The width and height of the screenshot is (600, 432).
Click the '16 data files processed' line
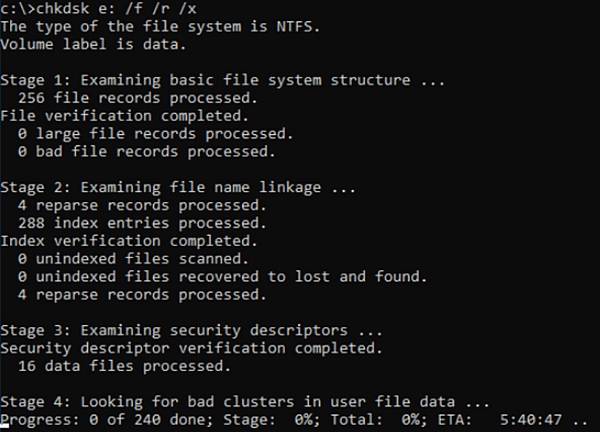point(122,365)
